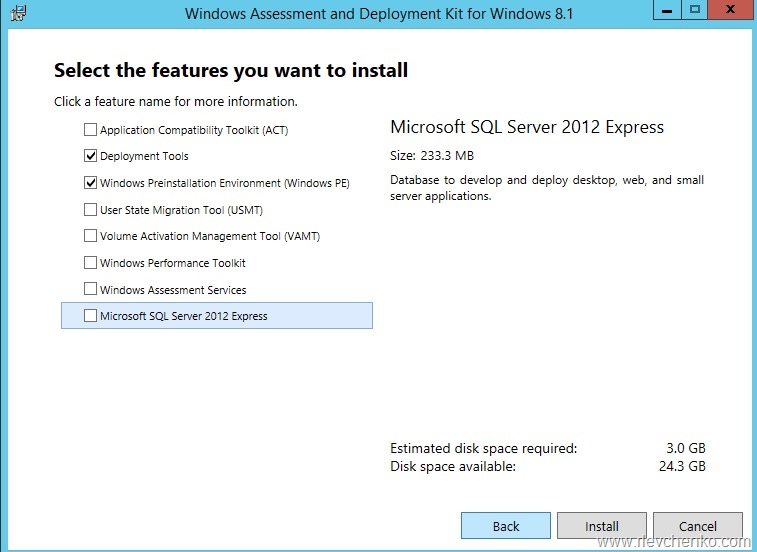Screen dimensions: 757x552
Task: Tick the Windows Assessment Services checkbox
Action: (91, 290)
